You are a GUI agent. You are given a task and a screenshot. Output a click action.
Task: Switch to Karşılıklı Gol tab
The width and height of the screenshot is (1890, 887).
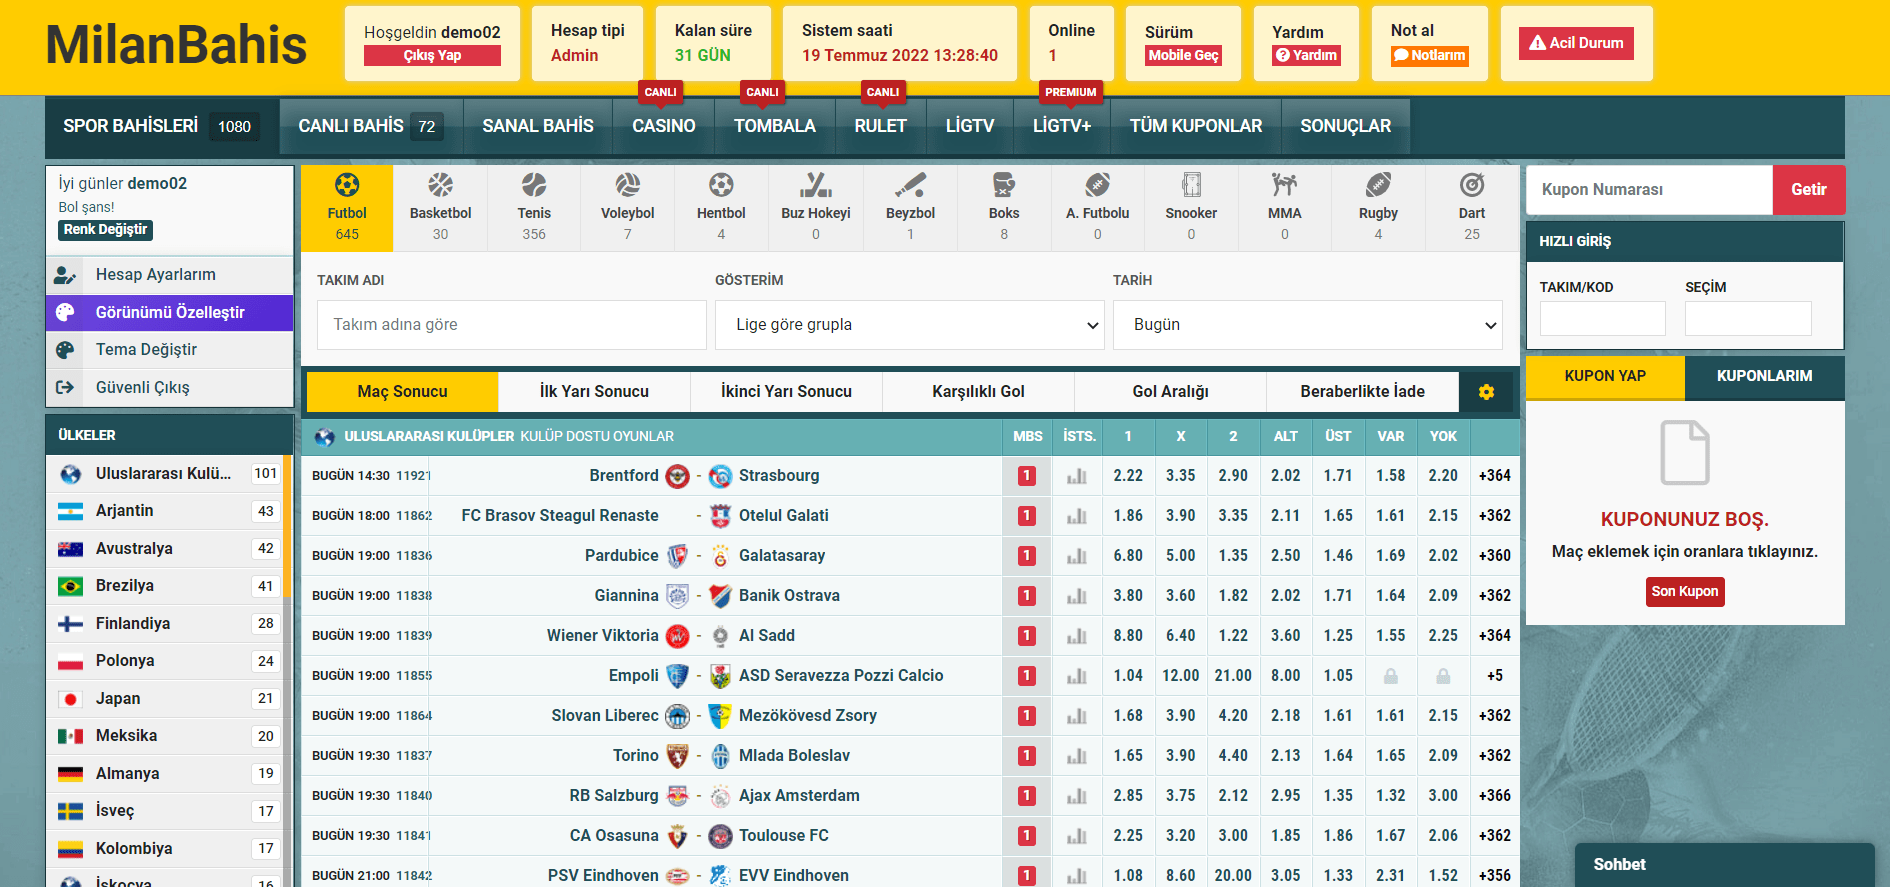(978, 392)
